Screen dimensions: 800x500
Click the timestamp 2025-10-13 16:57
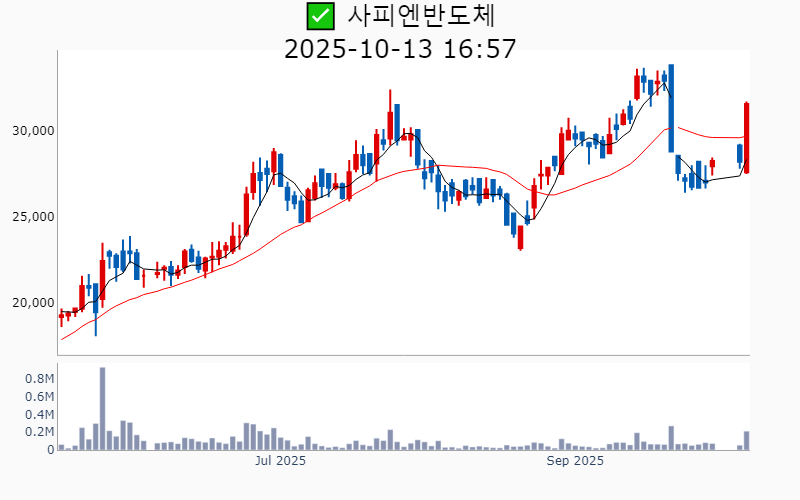(x=400, y=48)
